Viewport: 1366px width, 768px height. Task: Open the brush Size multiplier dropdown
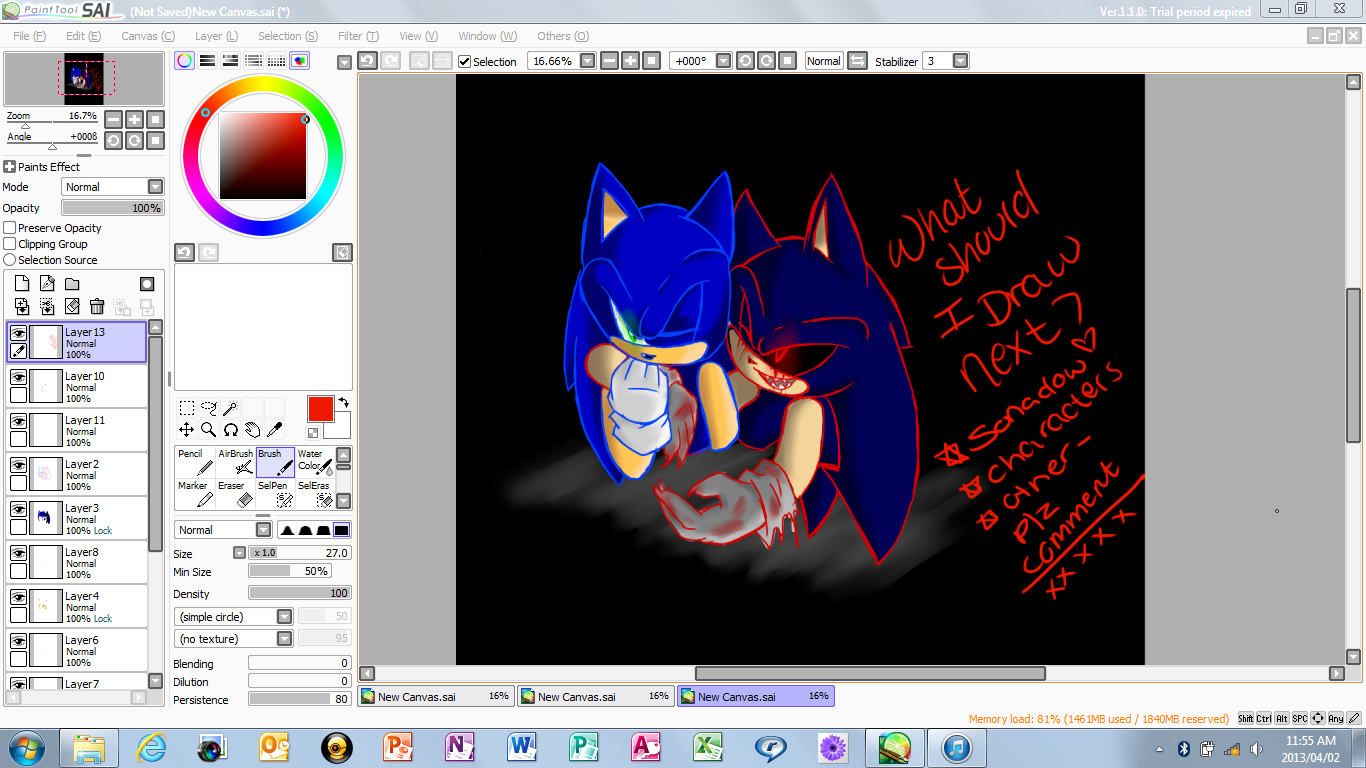pyautogui.click(x=239, y=553)
